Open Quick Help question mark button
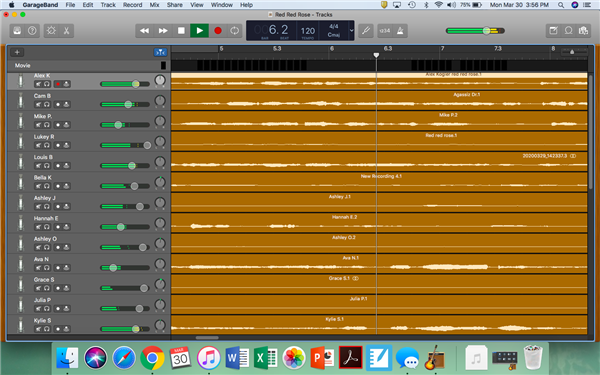600x375 pixels. (32, 31)
